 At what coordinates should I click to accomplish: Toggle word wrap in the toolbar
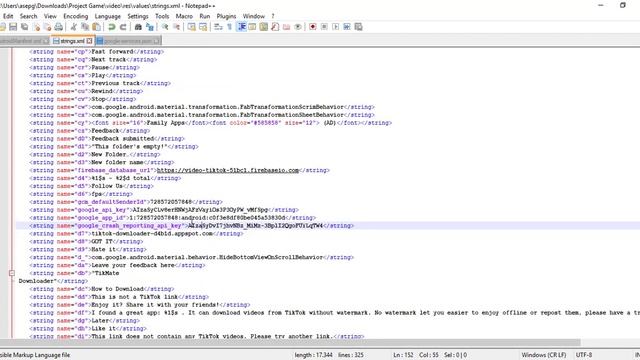[x=218, y=27]
